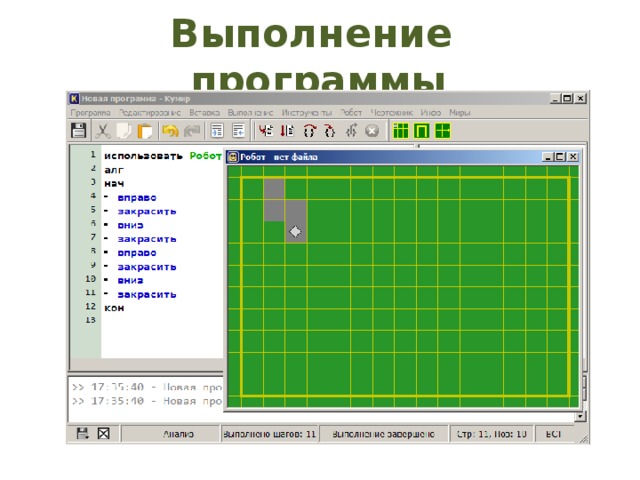Click the run to end grey icon
The height and width of the screenshot is (480, 640).
[x=351, y=131]
